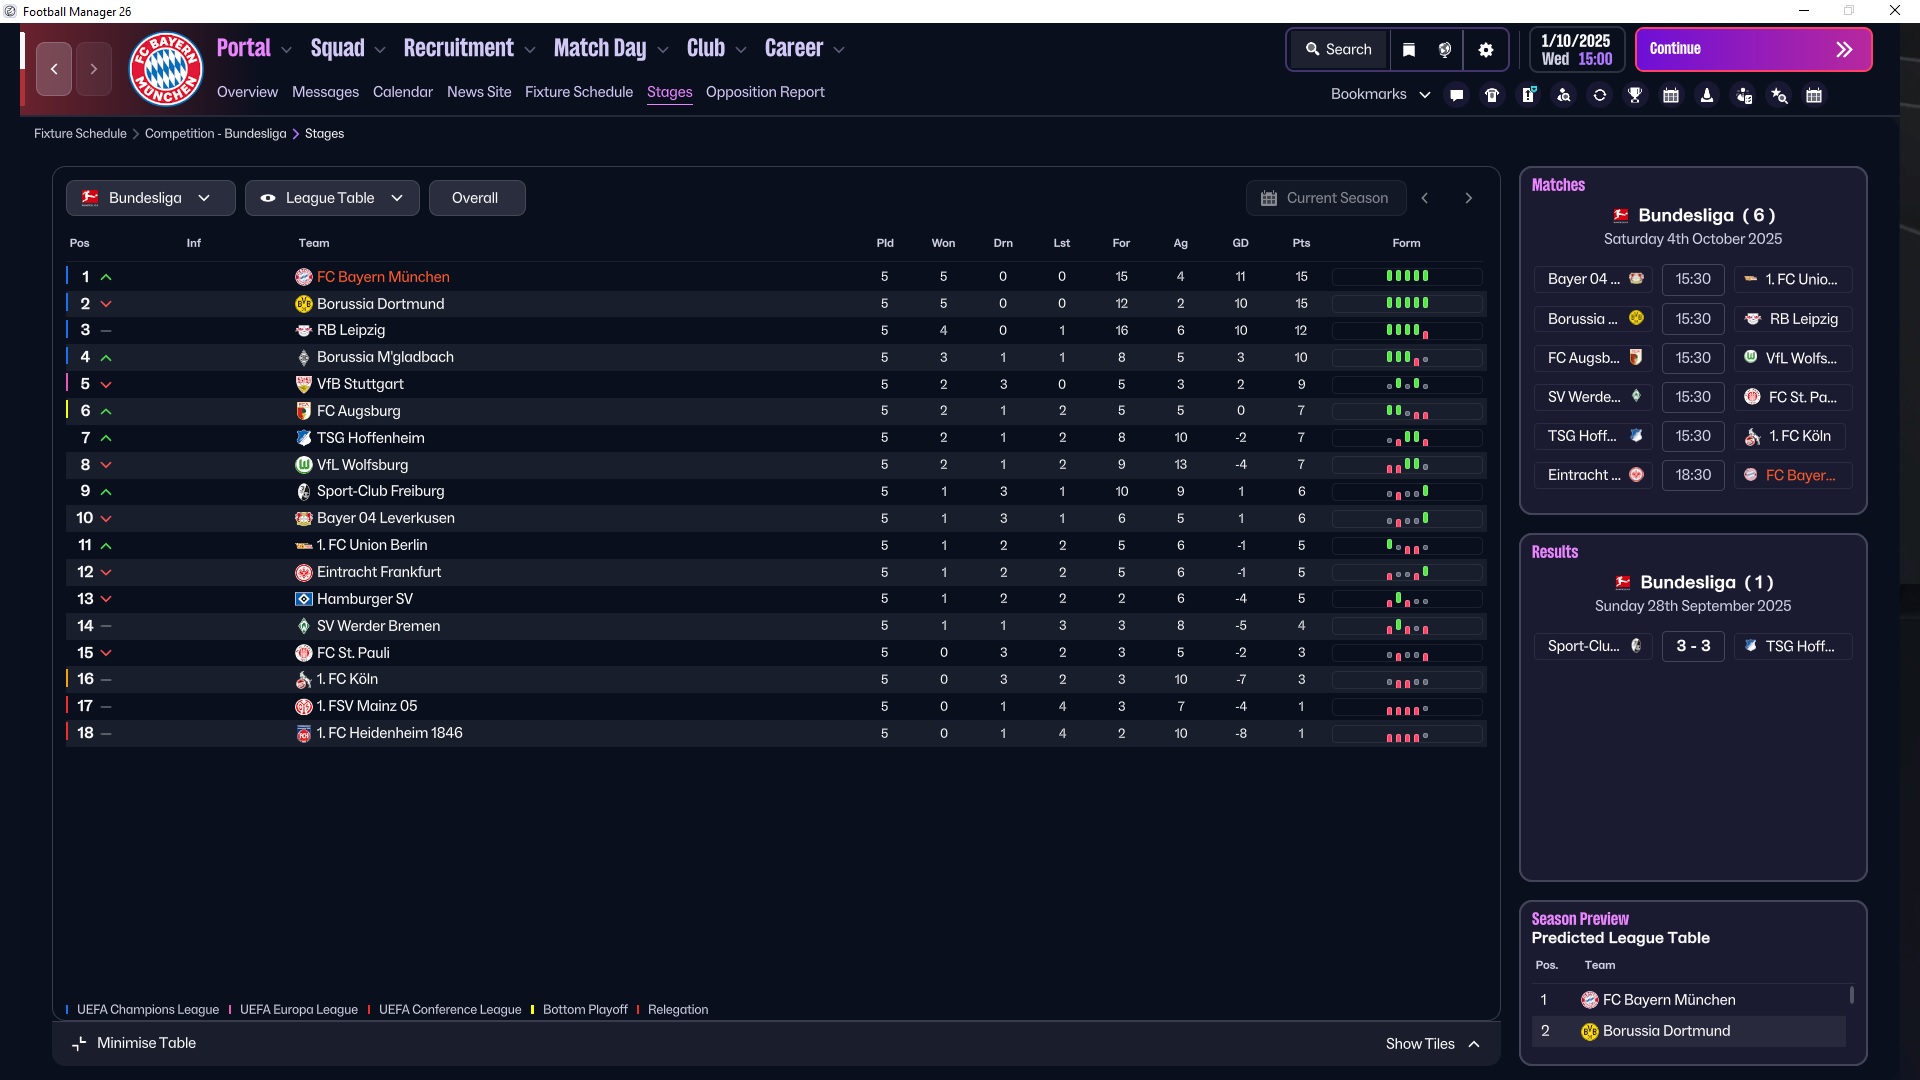Click the shirt tactics bookmark icon

click(x=1492, y=95)
